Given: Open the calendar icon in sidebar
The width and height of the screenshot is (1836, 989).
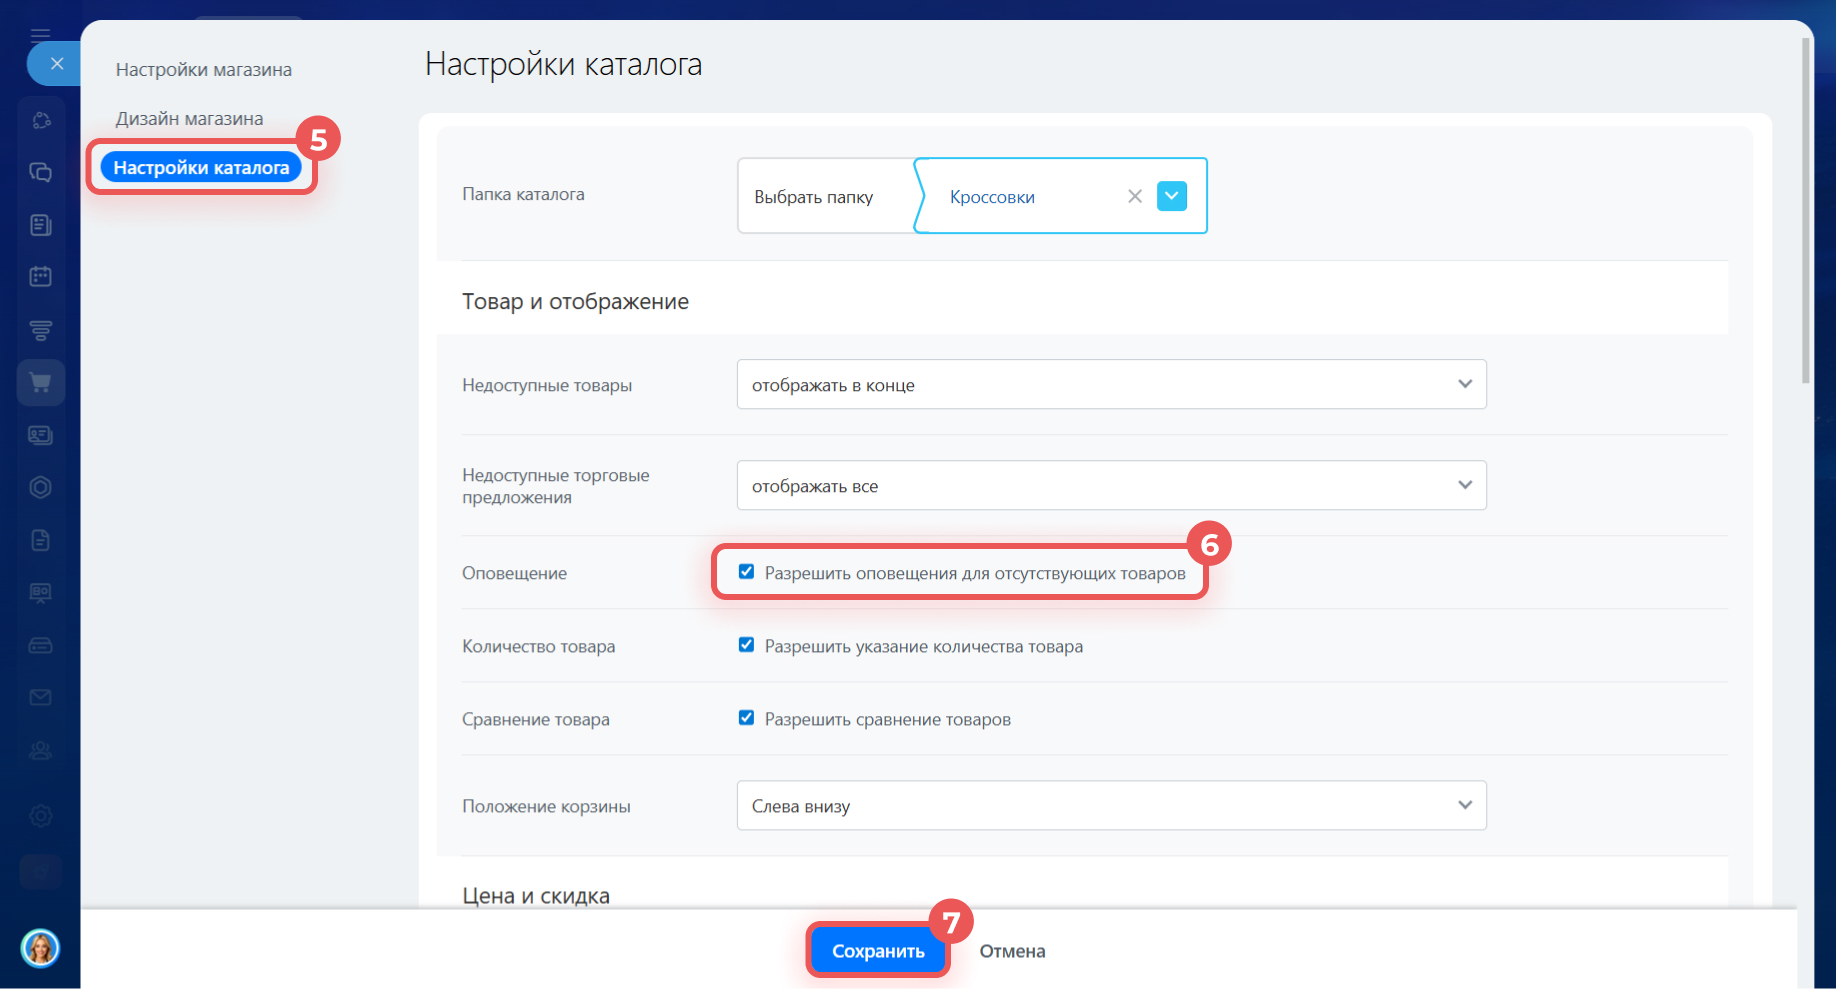Looking at the screenshot, I should point(41,277).
